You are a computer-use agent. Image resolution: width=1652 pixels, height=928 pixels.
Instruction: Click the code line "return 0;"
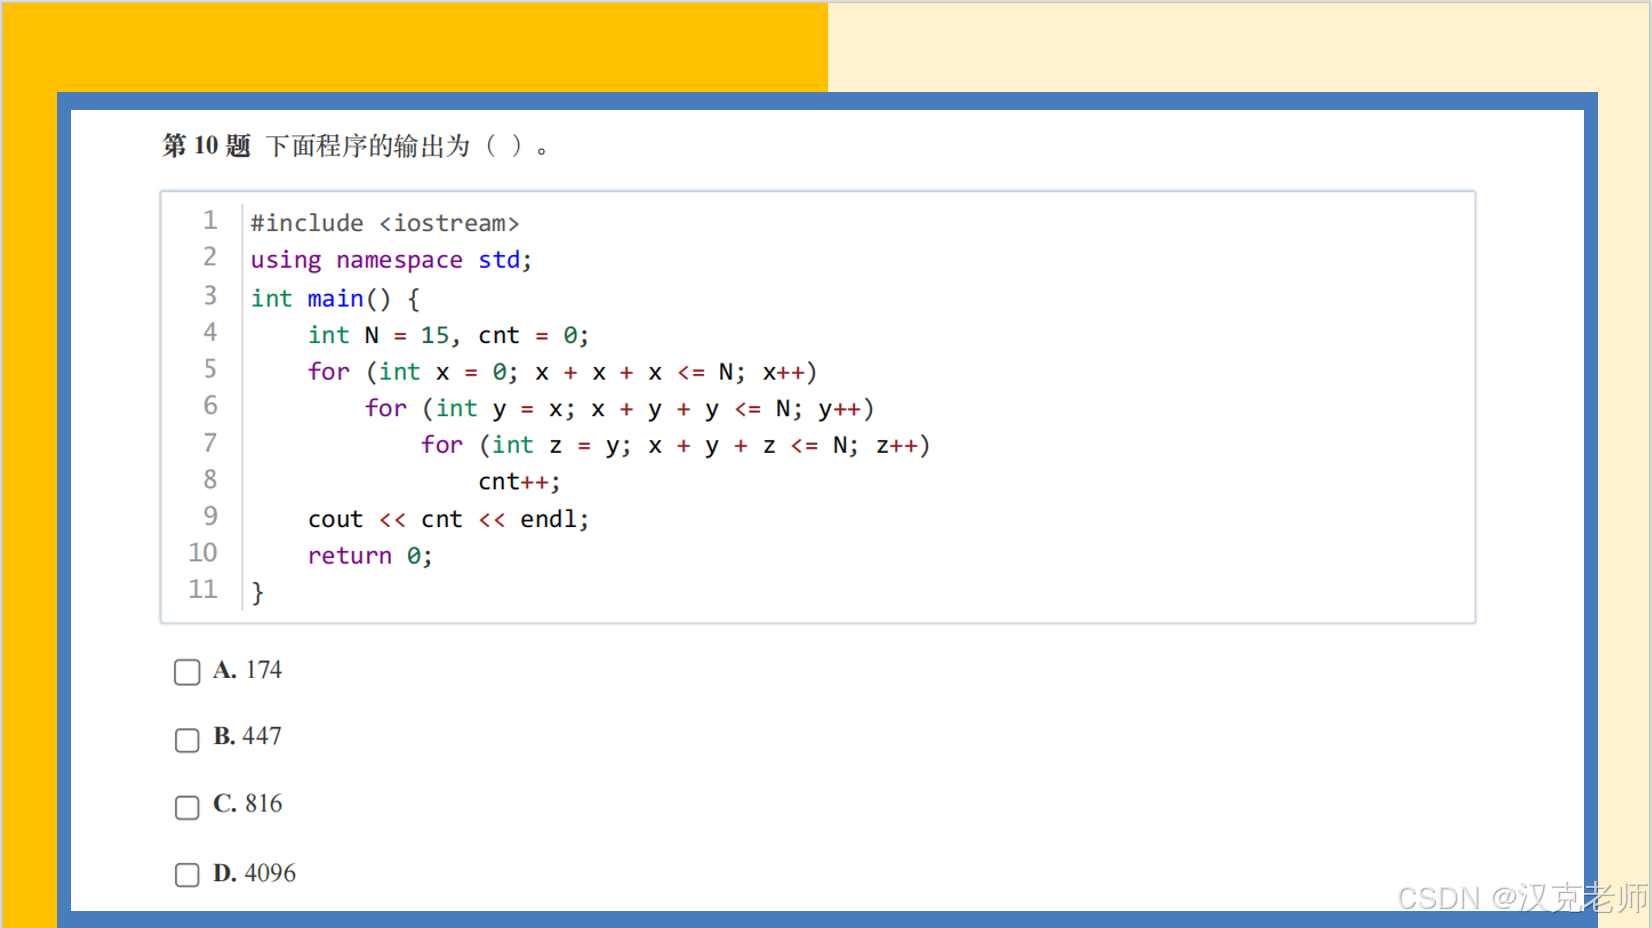coord(370,556)
